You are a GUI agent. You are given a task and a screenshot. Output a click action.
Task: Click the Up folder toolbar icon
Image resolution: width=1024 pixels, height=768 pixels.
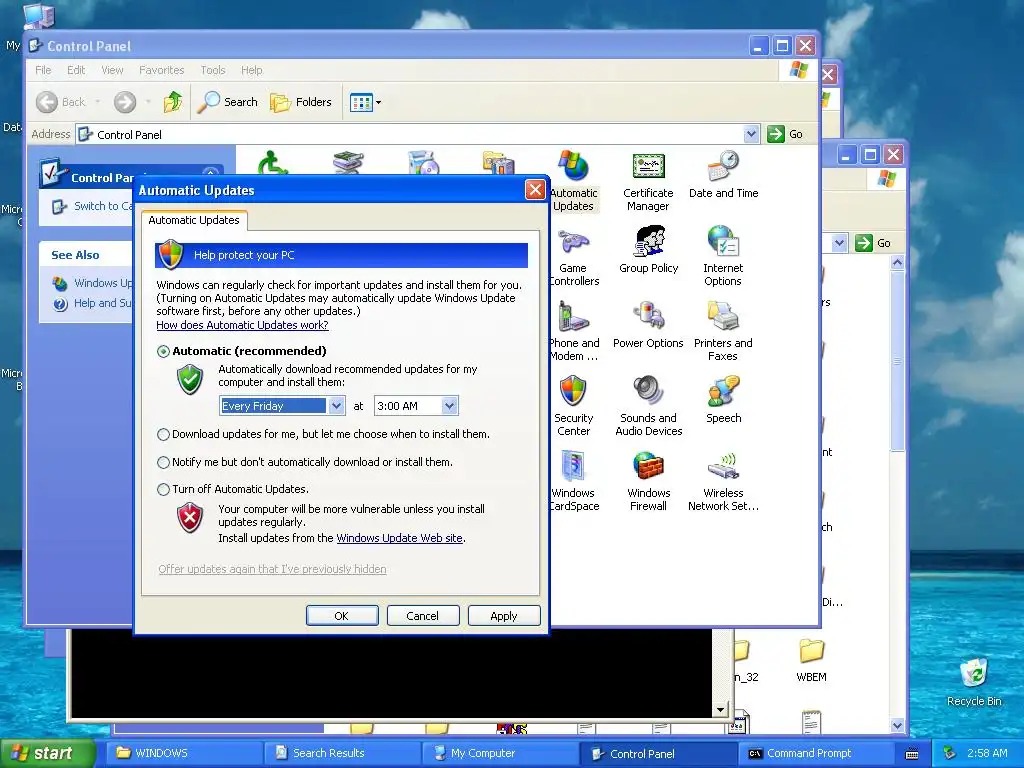173,102
